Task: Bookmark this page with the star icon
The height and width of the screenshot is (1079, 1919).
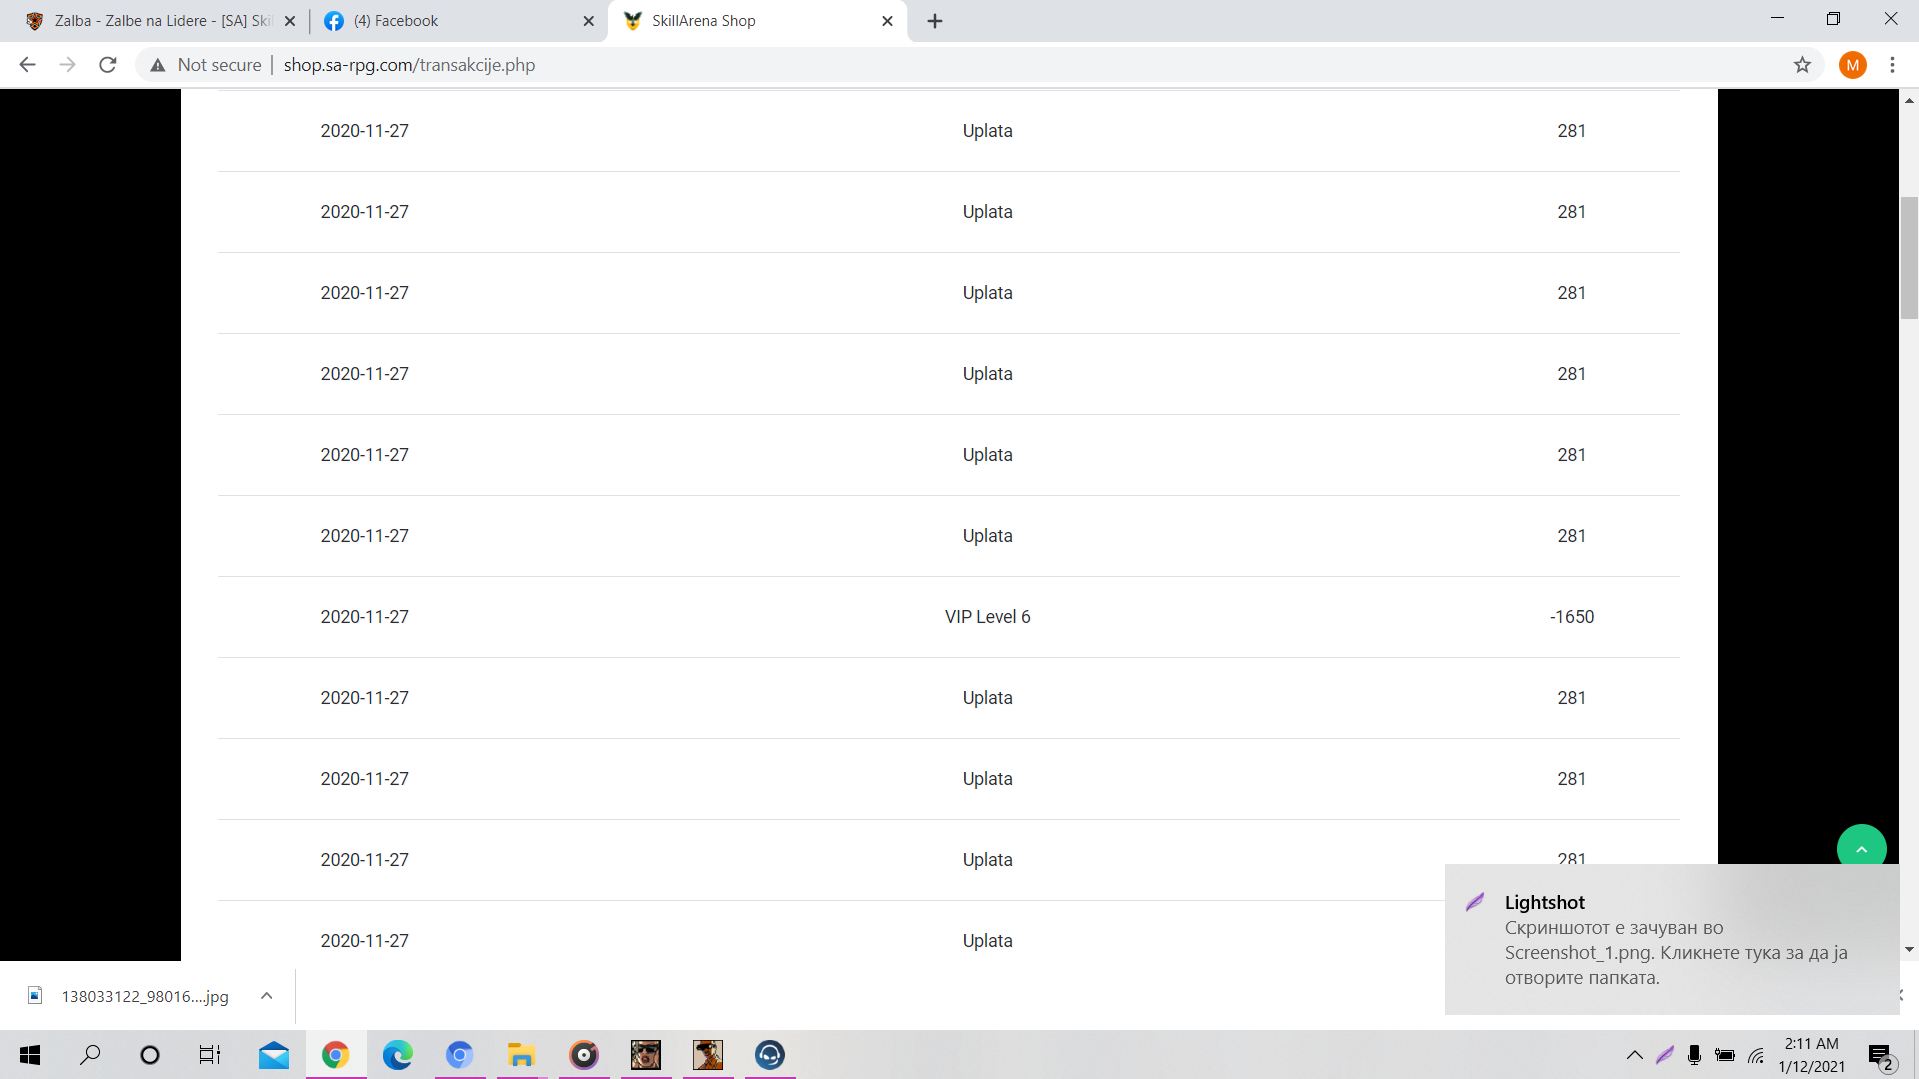Action: point(1802,65)
